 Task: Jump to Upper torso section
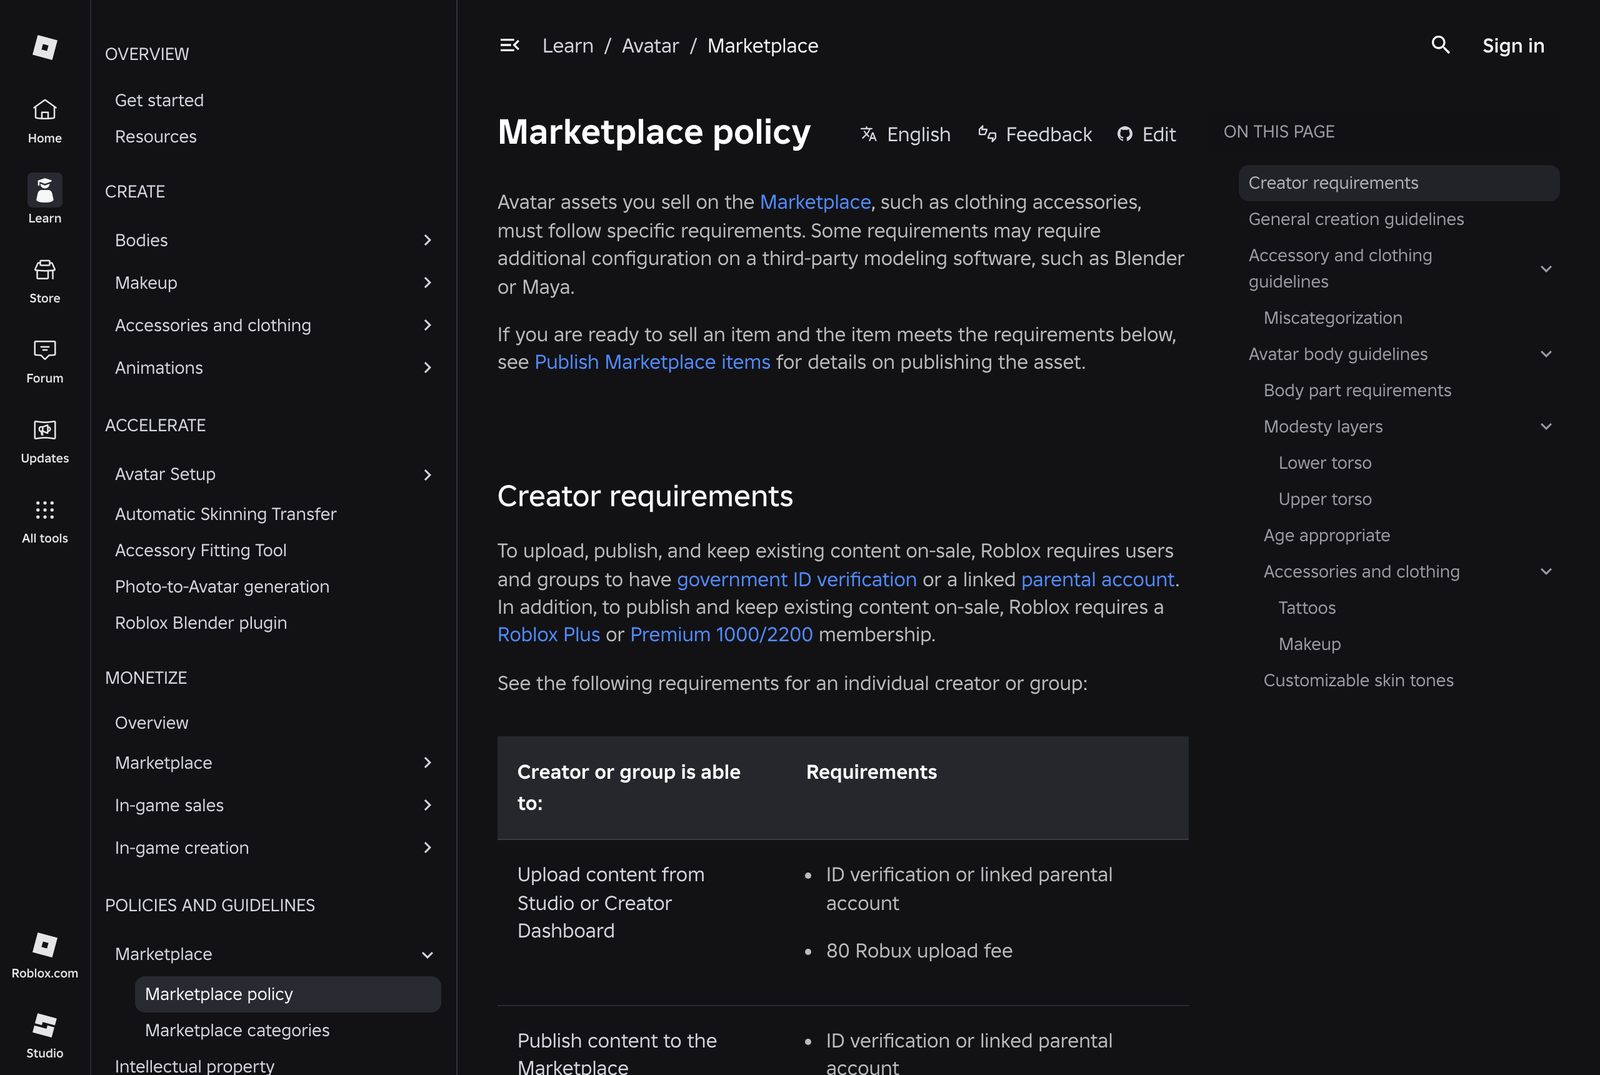1325,499
